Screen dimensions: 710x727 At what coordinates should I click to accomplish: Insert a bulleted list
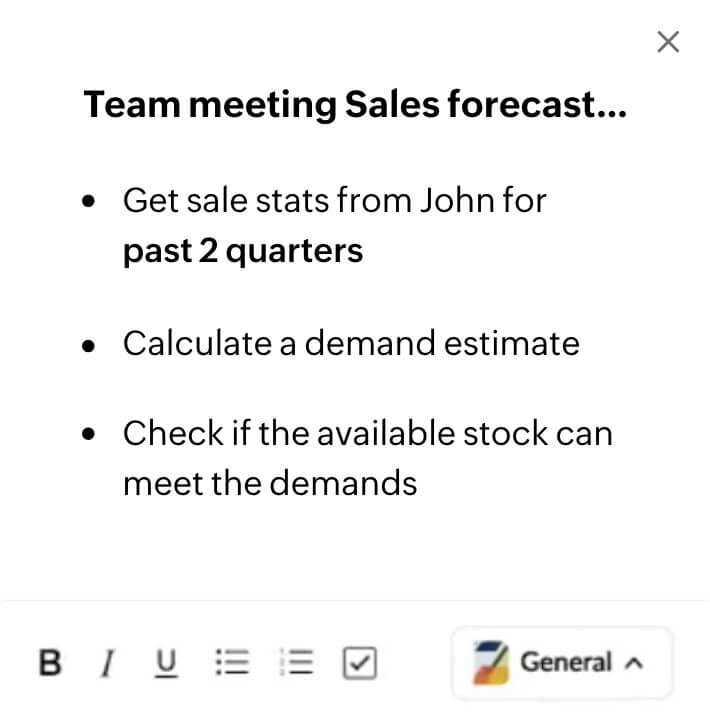pos(232,662)
